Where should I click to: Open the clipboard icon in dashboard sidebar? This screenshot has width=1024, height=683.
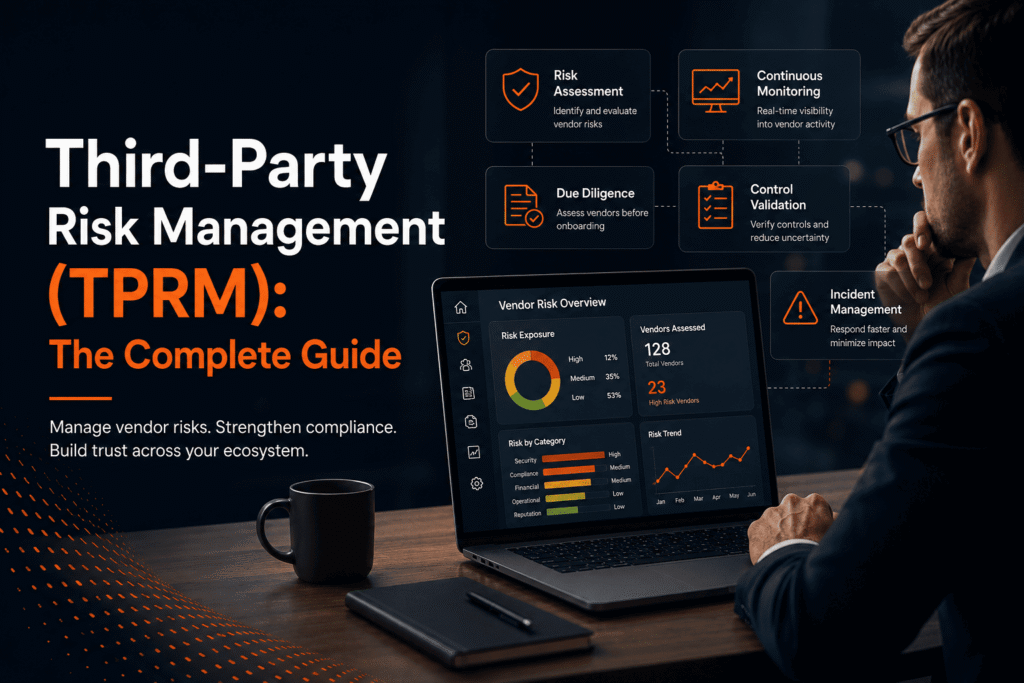(x=471, y=422)
